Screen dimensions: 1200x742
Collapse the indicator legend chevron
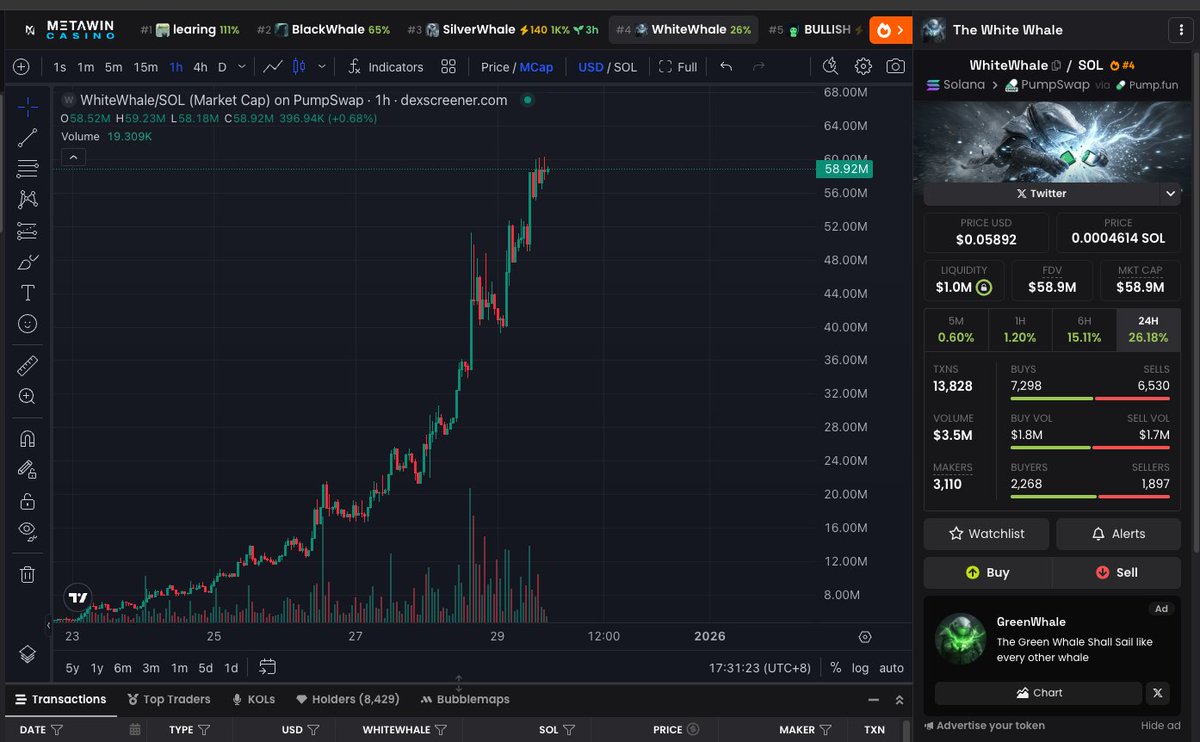73,157
